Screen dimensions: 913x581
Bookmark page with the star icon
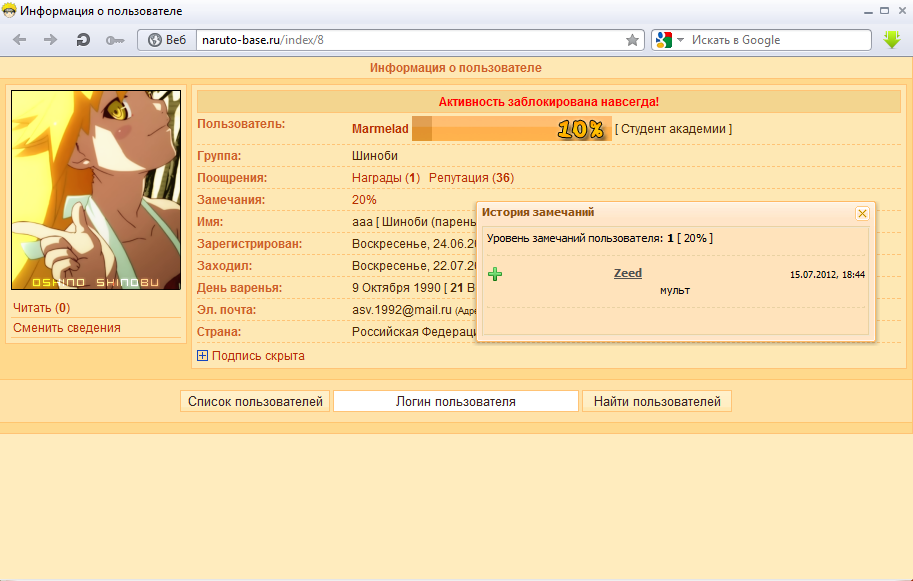click(x=632, y=40)
